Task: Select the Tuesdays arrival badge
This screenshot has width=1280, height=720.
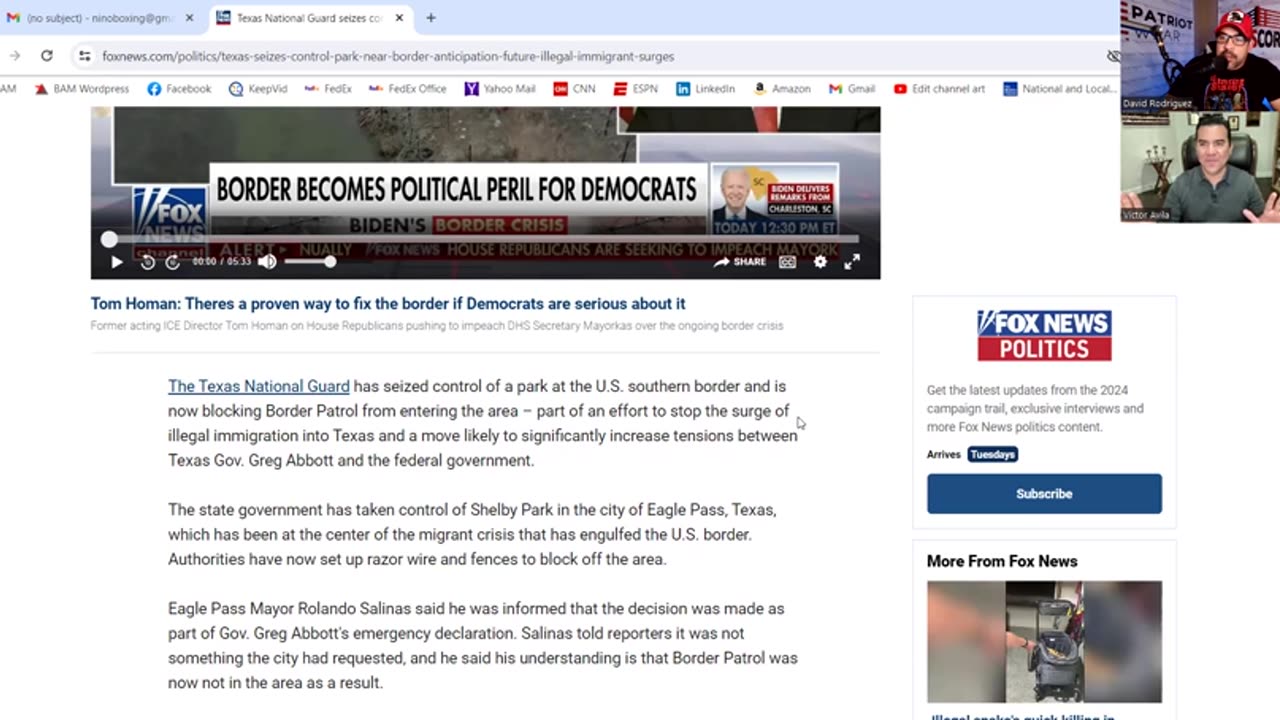Action: pos(992,454)
